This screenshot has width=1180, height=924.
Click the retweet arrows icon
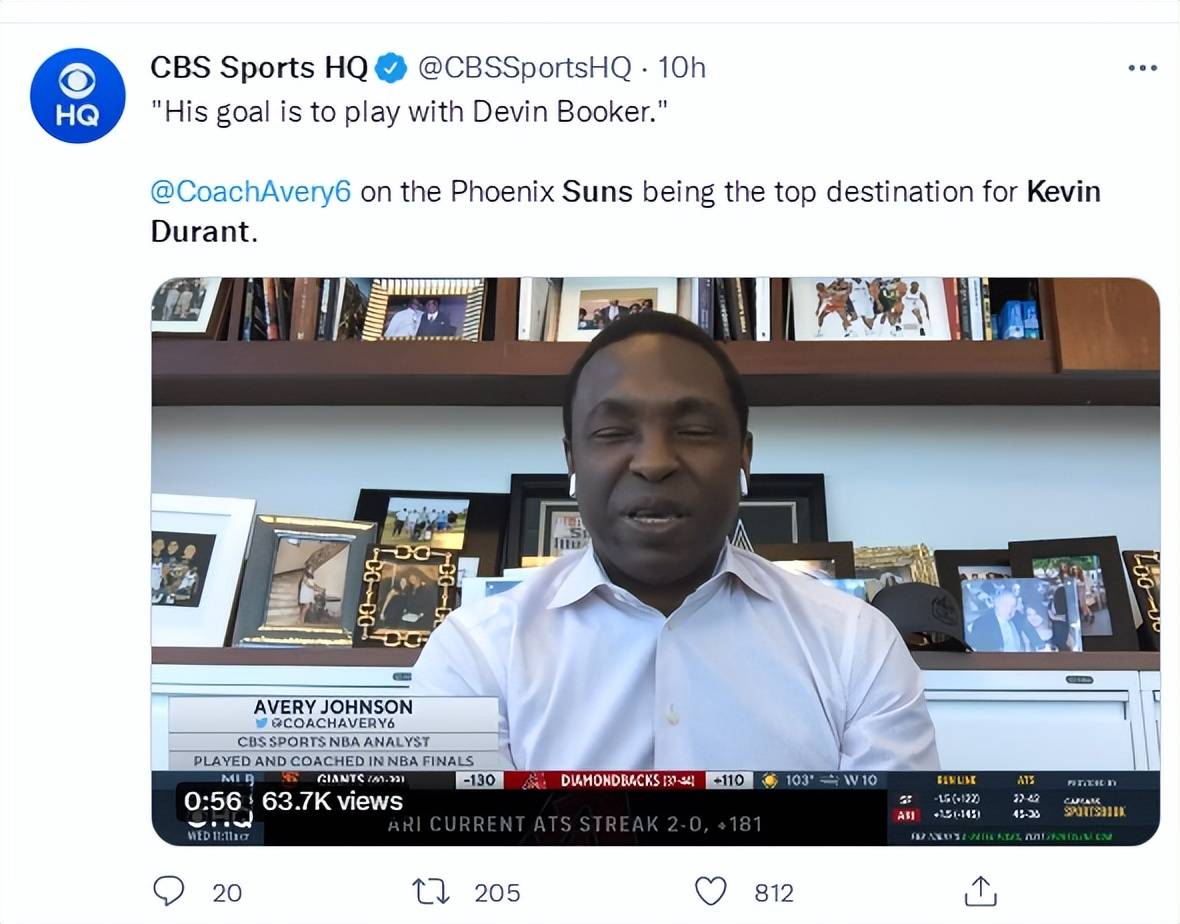[431, 892]
